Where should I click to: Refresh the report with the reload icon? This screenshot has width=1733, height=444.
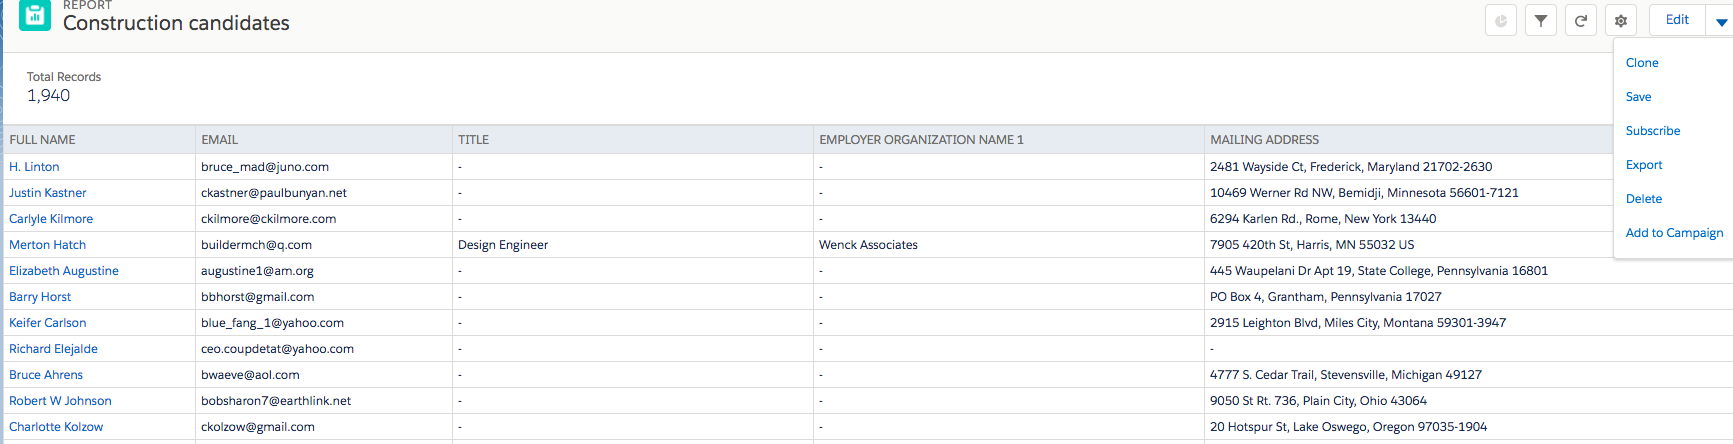[x=1581, y=20]
